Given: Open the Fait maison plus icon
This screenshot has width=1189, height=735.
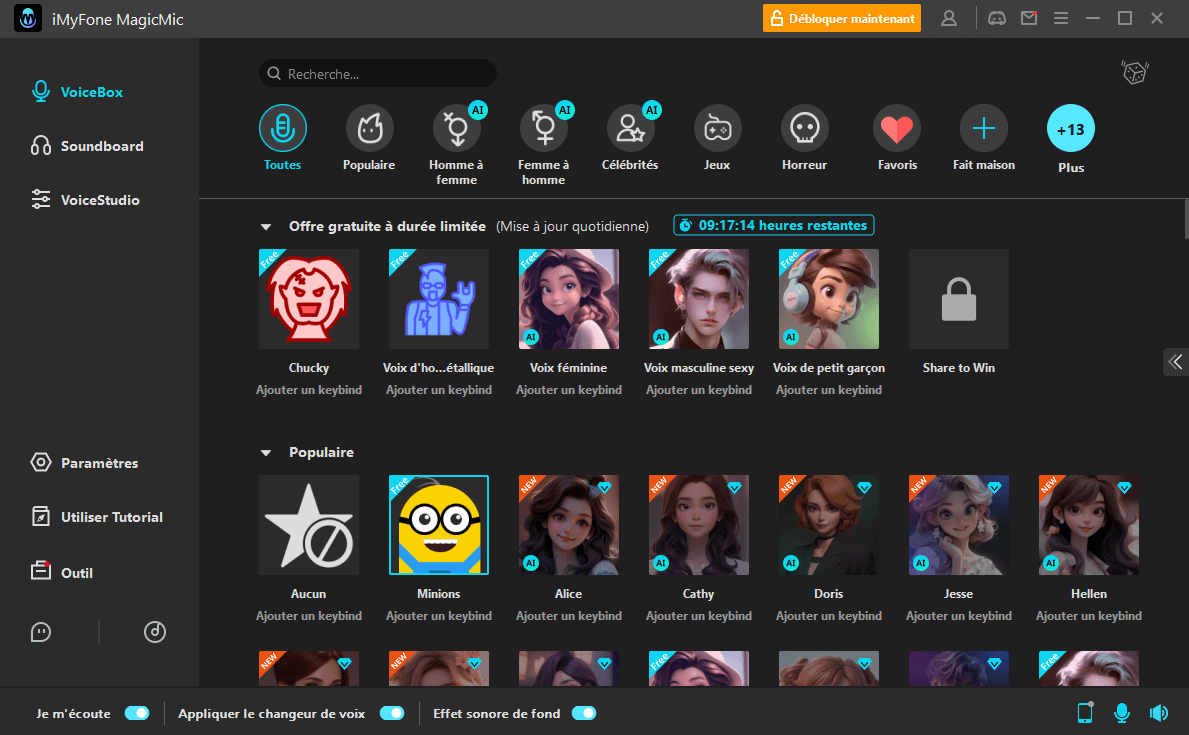Looking at the screenshot, I should pos(984,128).
